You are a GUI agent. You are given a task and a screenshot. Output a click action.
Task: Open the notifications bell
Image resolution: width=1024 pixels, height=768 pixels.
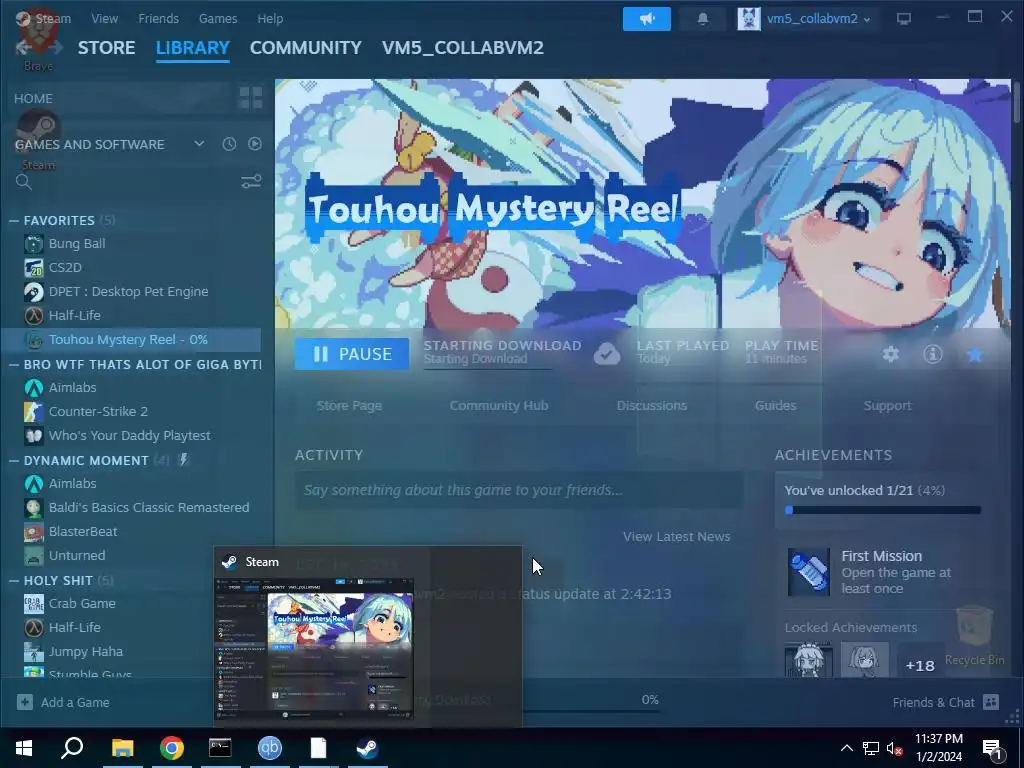(703, 19)
